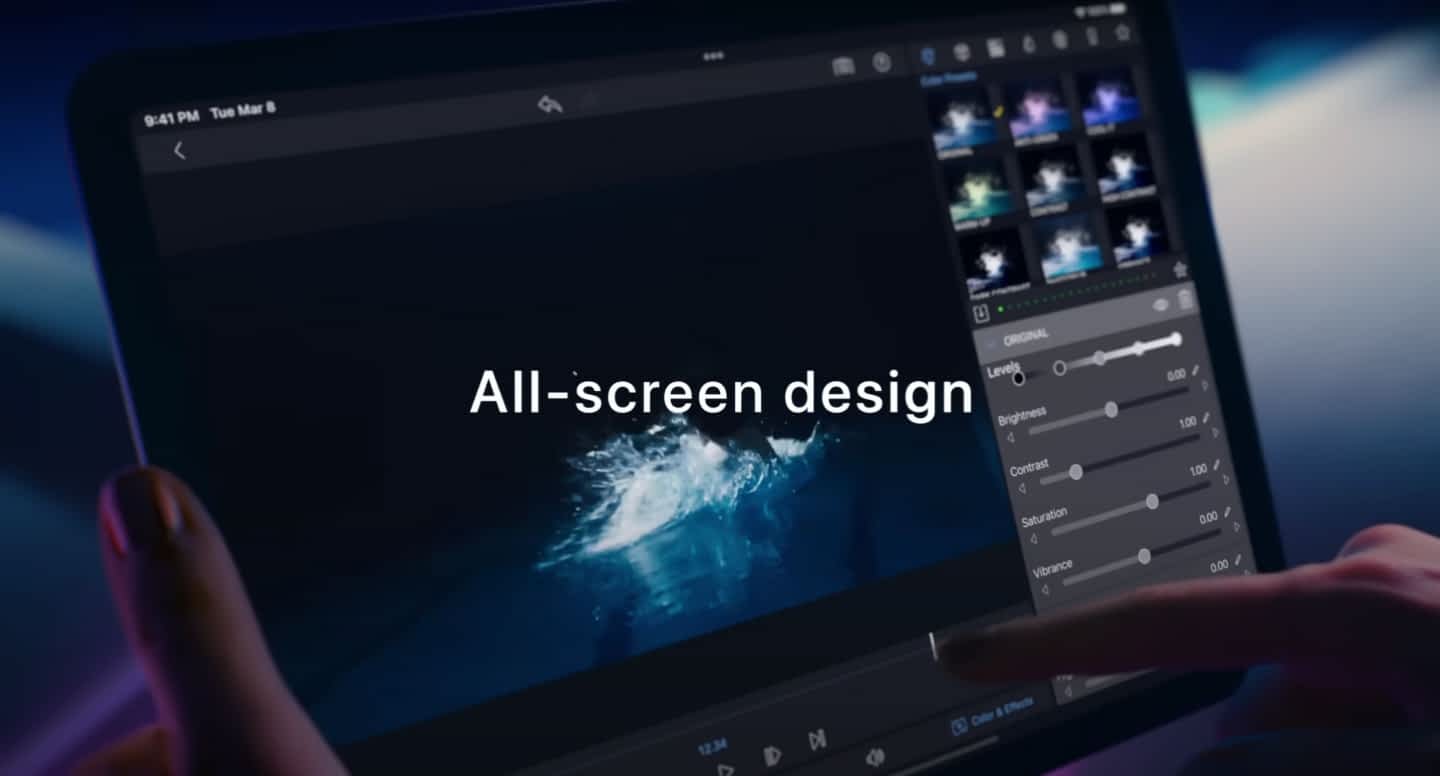Save preset using the download-box icon
Image resolution: width=1440 pixels, height=776 pixels.
pos(981,314)
